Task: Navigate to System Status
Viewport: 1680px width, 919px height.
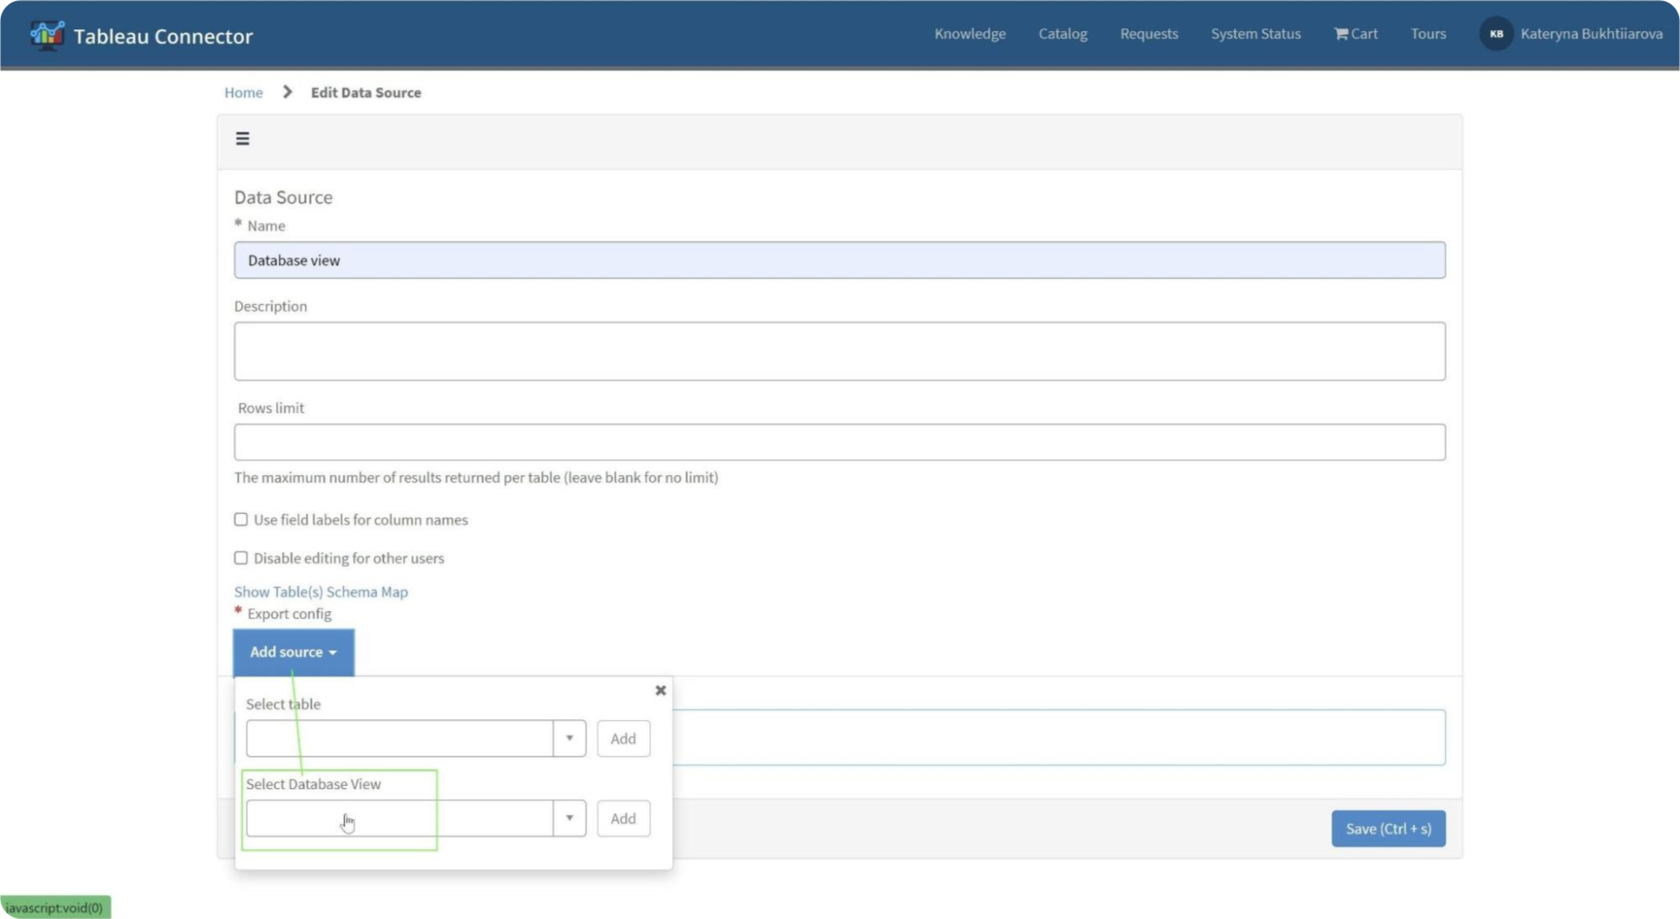Action: 1256,33
